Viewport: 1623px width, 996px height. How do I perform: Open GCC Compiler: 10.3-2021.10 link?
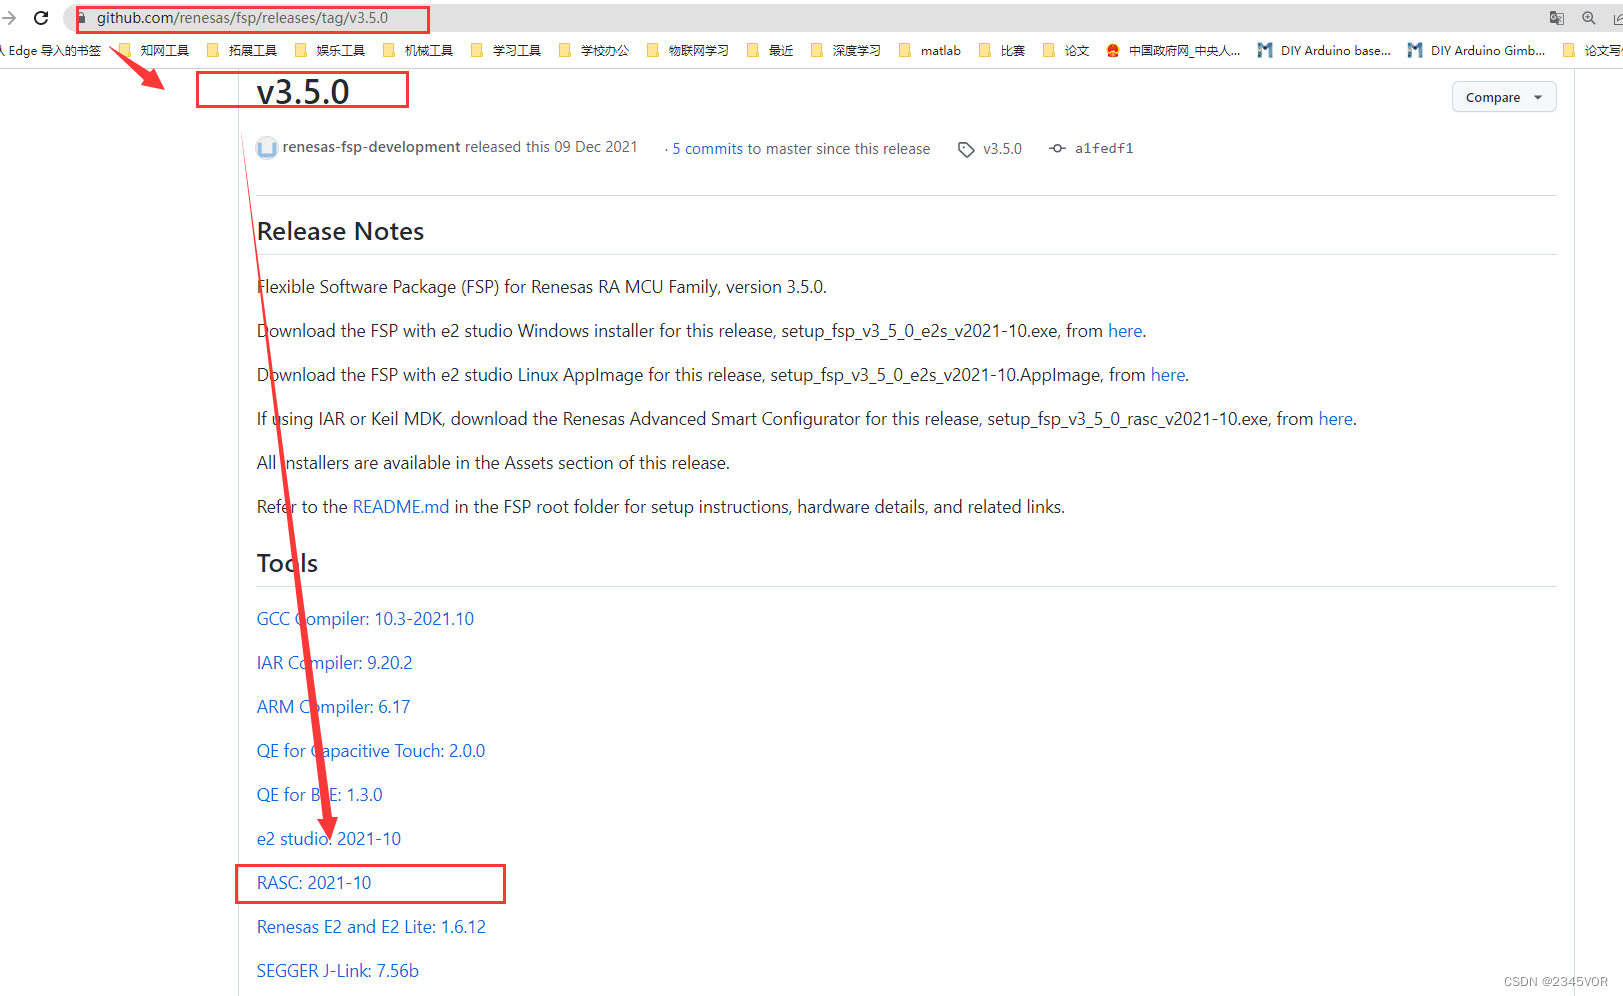point(365,619)
